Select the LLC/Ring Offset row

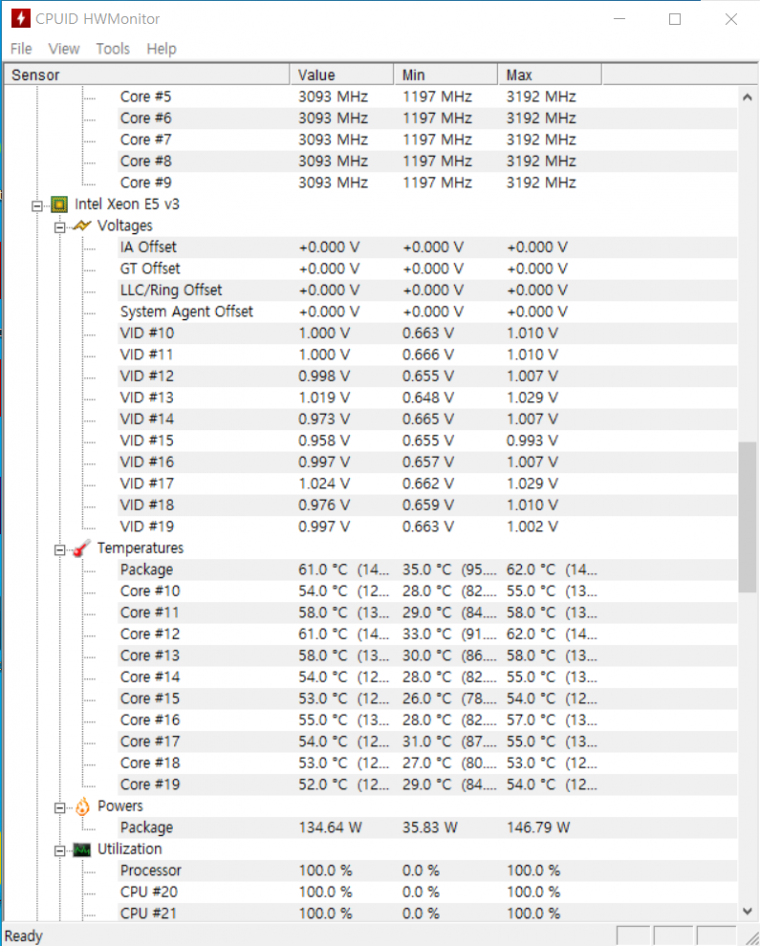(427, 290)
